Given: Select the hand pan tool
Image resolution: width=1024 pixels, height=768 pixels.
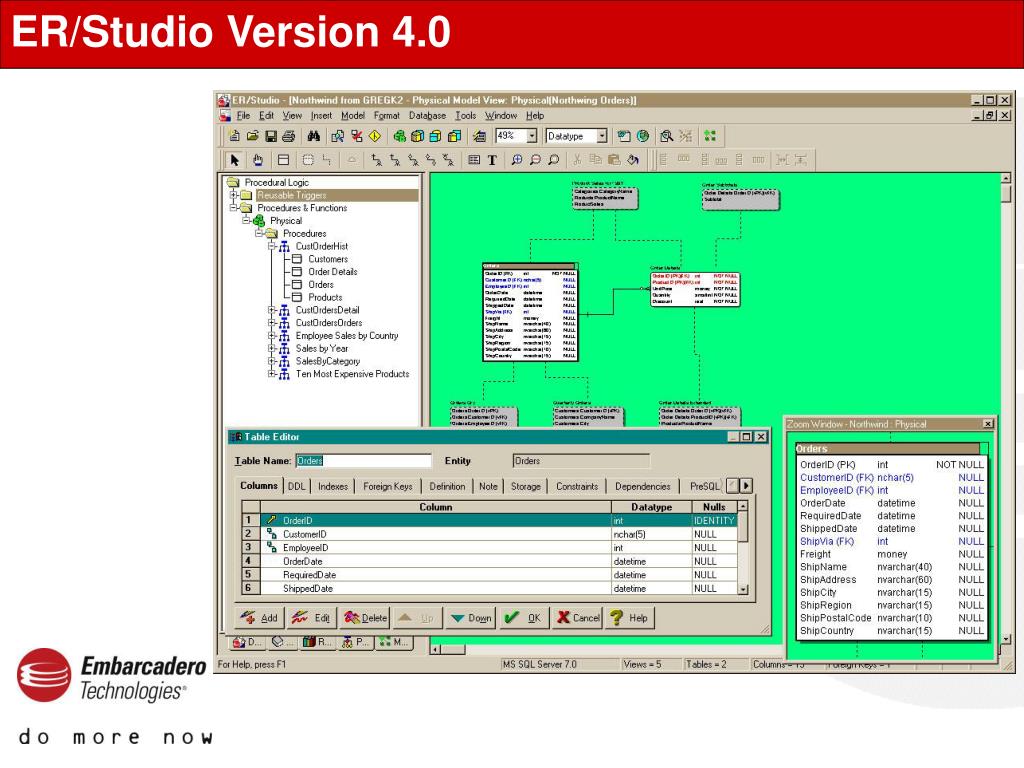Looking at the screenshot, I should 258,160.
